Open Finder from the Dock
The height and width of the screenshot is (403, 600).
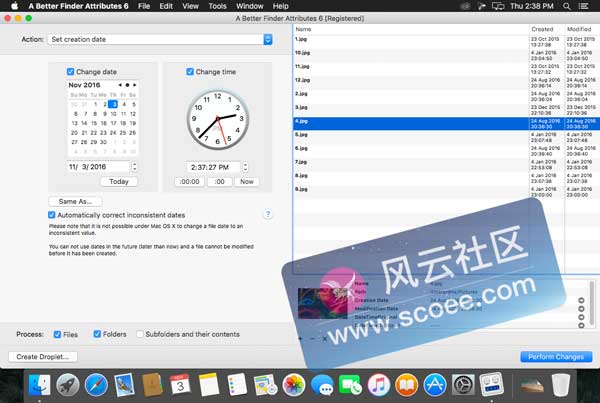pos(39,385)
